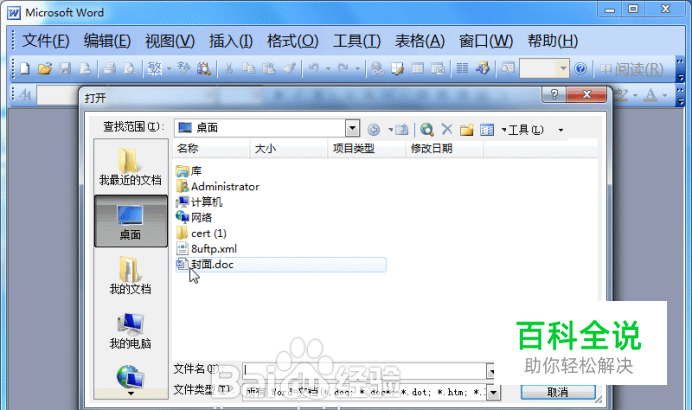Expand the Redo history dropdown arrow

tap(357, 68)
